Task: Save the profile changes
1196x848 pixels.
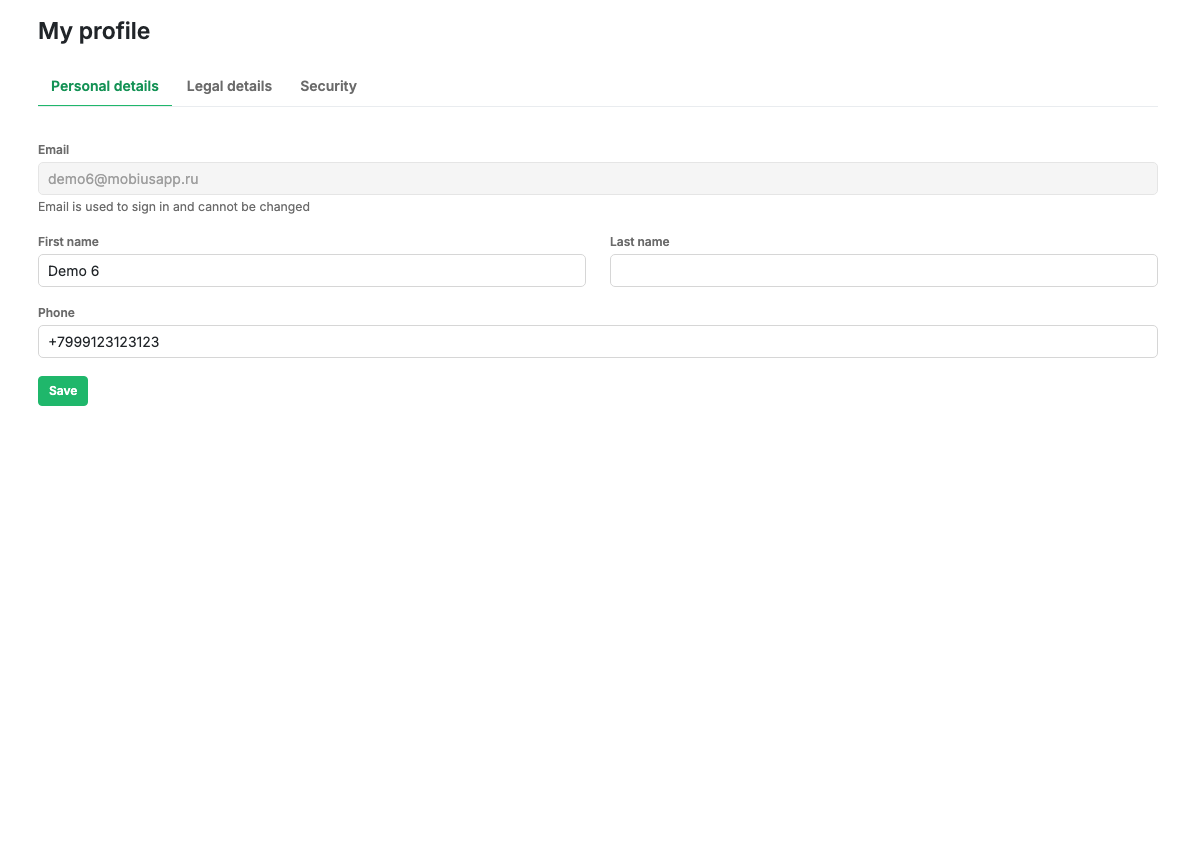Action: click(x=63, y=391)
